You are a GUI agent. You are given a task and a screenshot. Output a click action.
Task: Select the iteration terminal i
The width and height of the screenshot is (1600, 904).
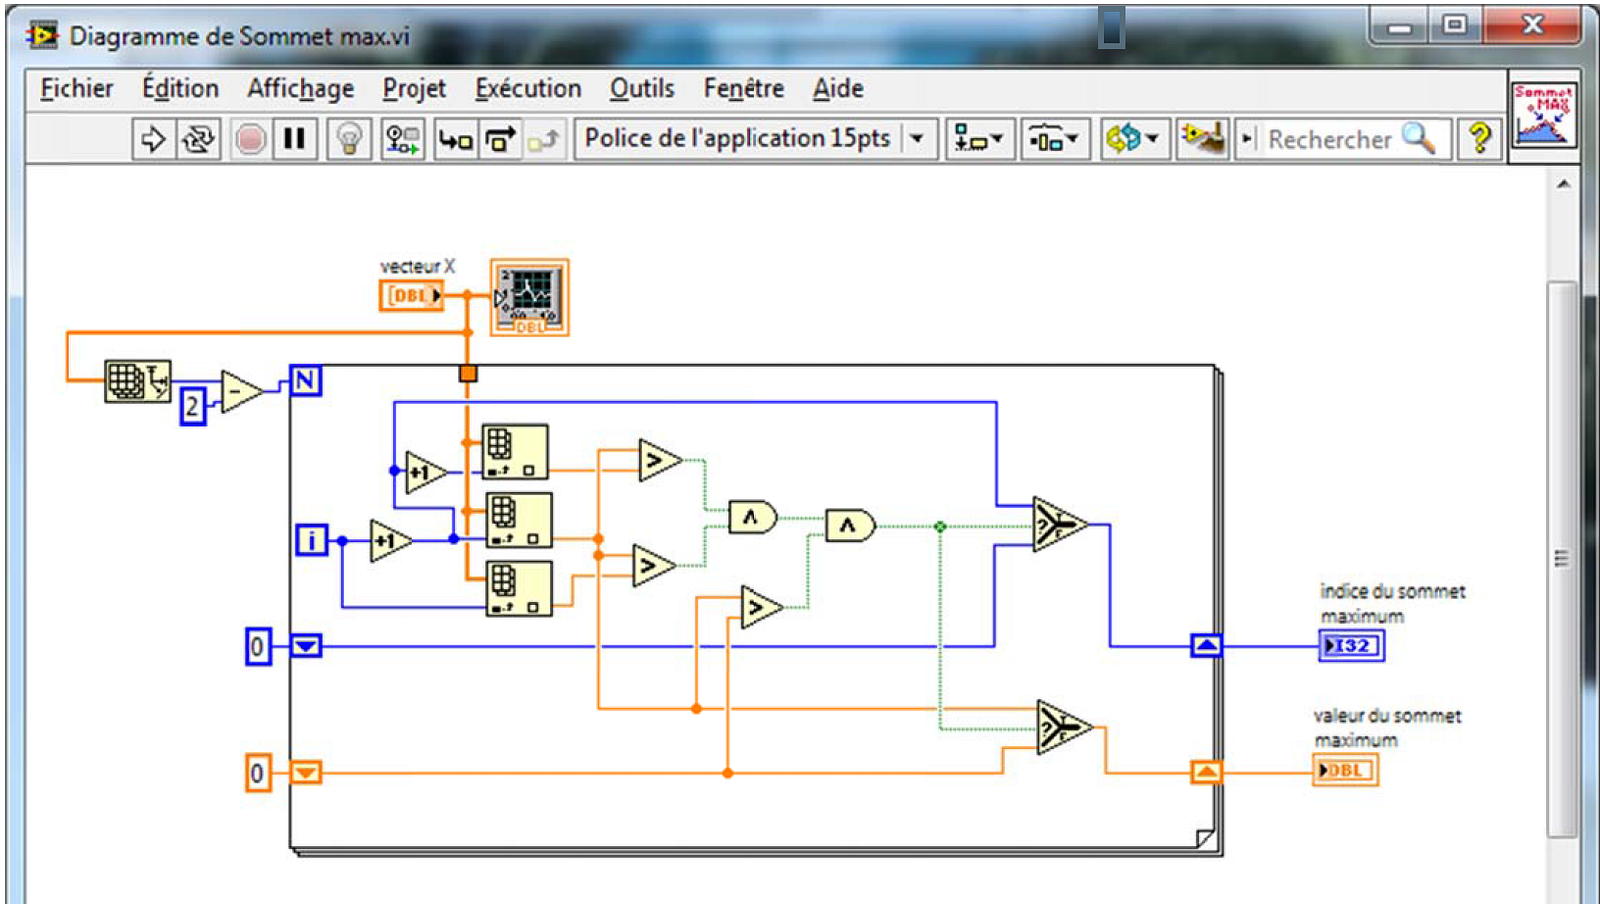pyautogui.click(x=312, y=540)
